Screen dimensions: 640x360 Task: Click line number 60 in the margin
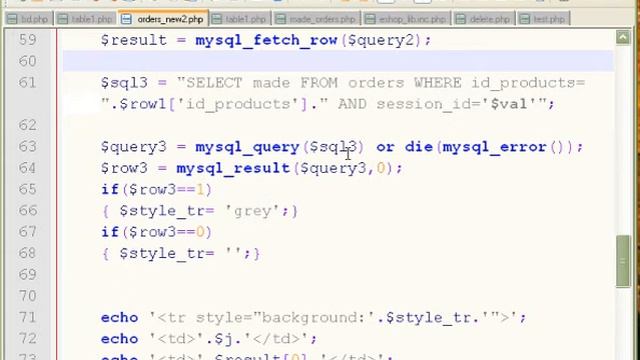pyautogui.click(x=27, y=61)
